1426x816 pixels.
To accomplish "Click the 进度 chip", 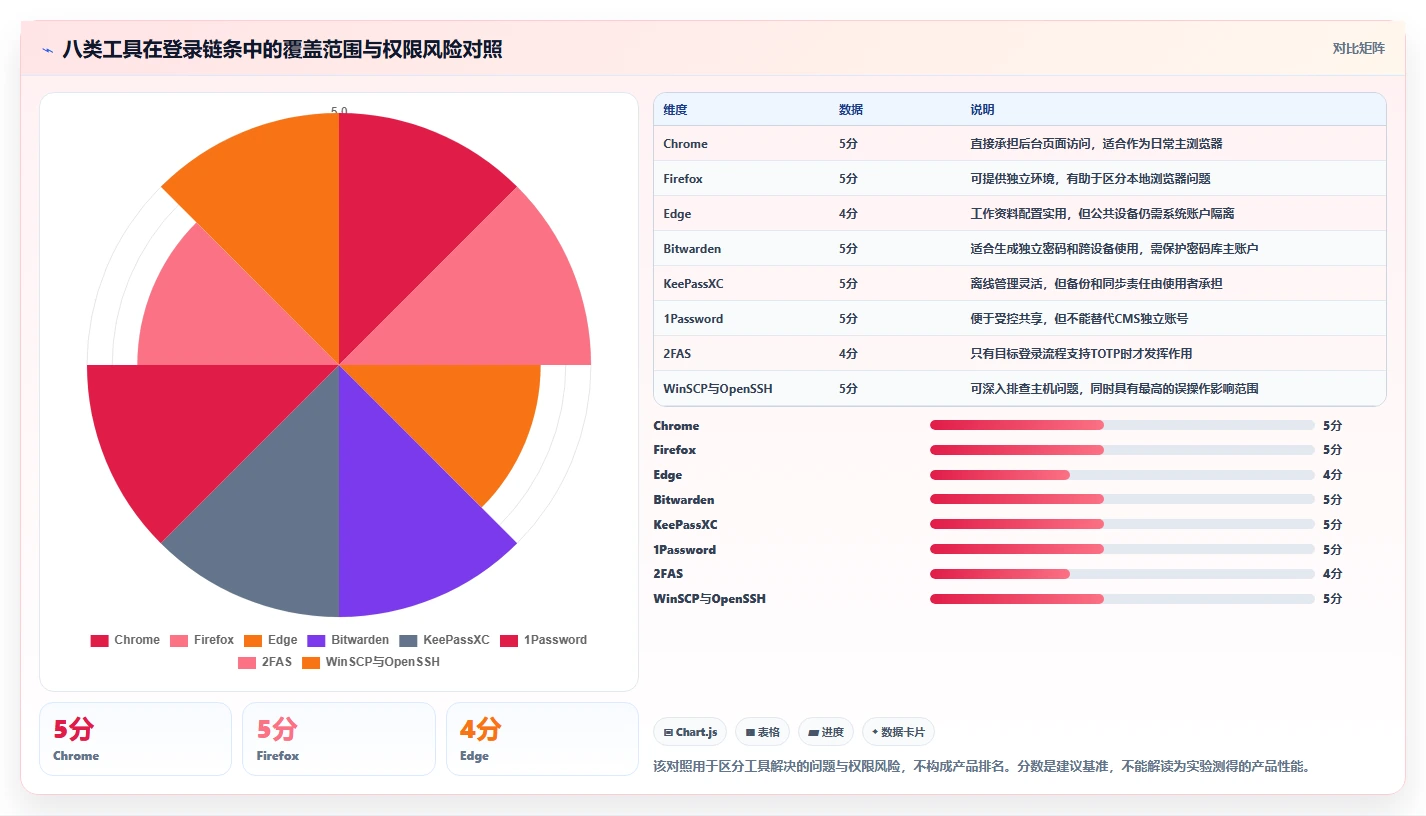I will click(826, 732).
